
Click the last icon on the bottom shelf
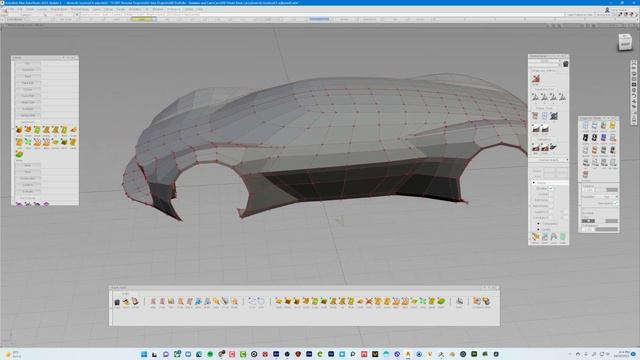coord(487,301)
